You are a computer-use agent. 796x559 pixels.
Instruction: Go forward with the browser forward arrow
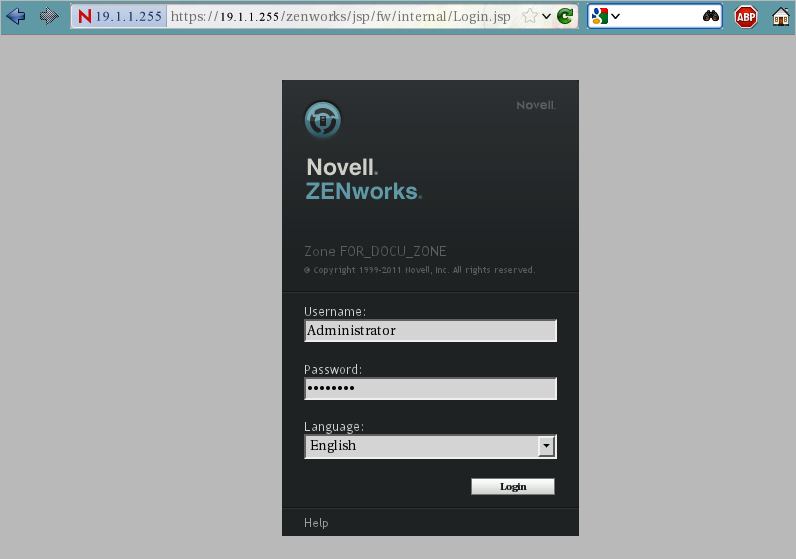click(x=49, y=16)
